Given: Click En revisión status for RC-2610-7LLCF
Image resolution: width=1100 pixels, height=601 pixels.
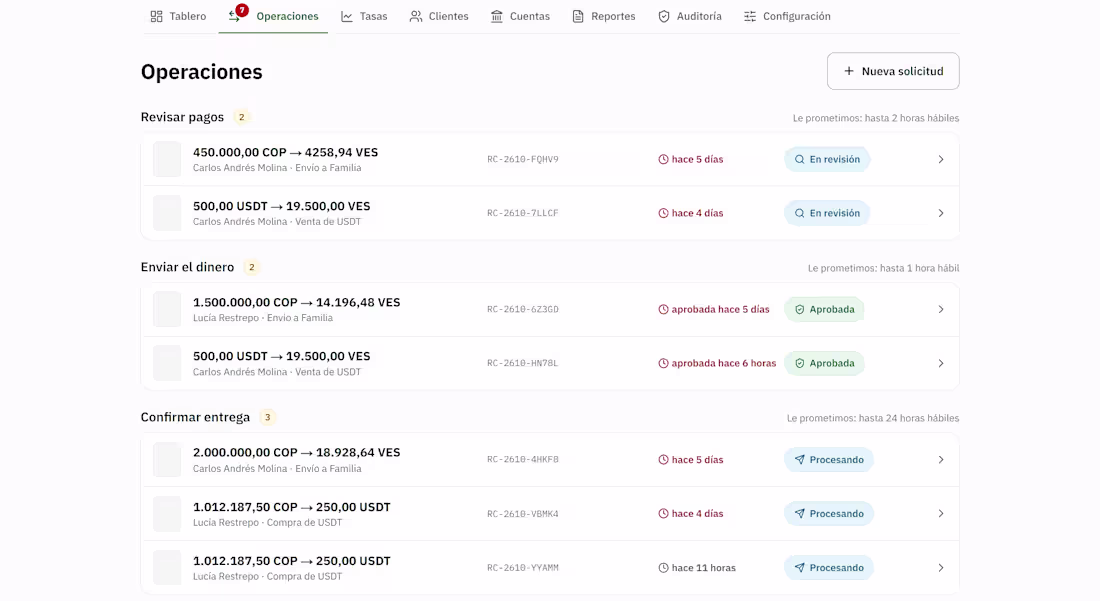Looking at the screenshot, I should pos(827,213).
